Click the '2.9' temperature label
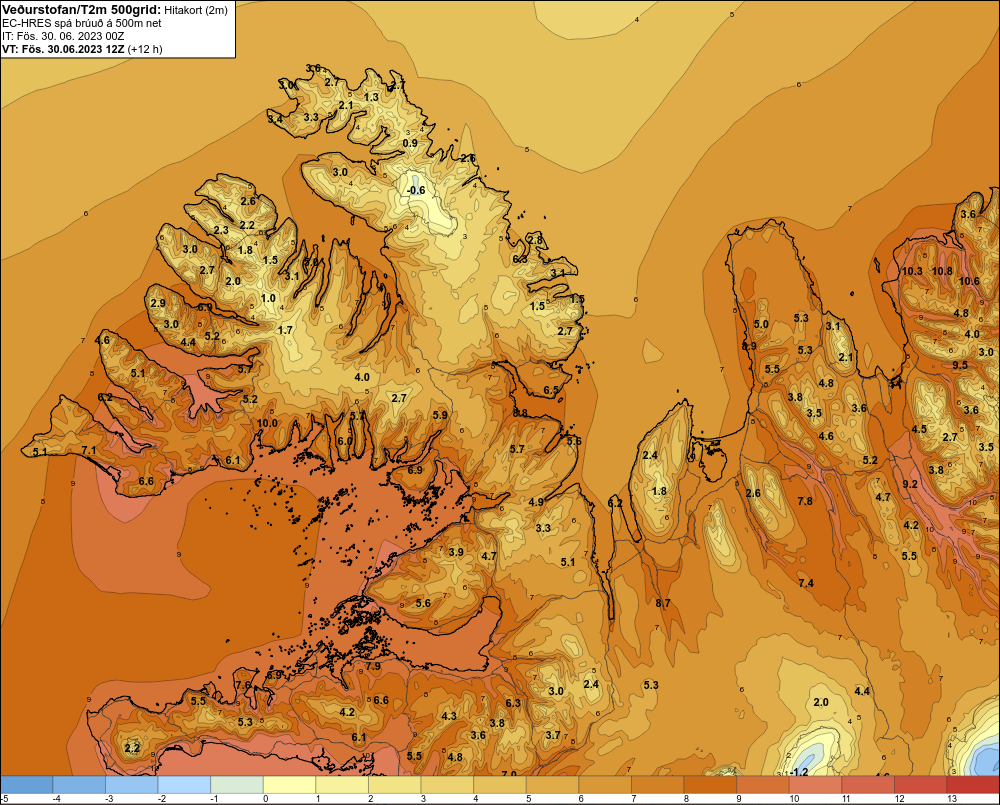 click(x=158, y=303)
